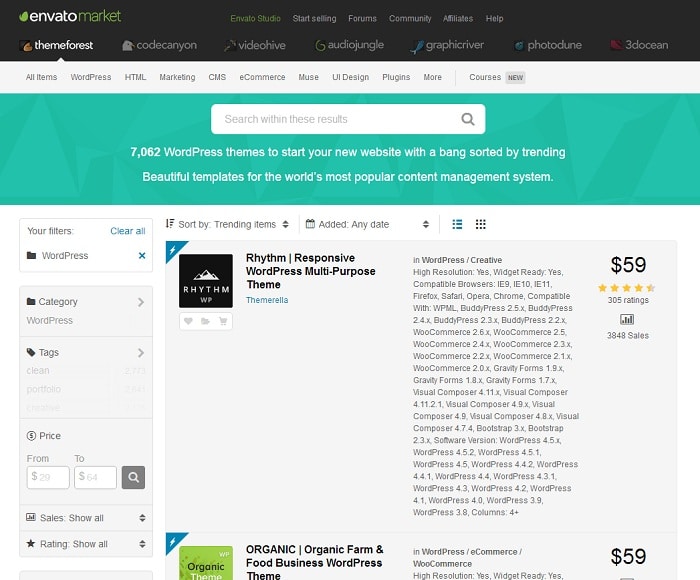The image size is (700, 580).
Task: Open the Organic Theme thumbnail
Action: pos(206,563)
